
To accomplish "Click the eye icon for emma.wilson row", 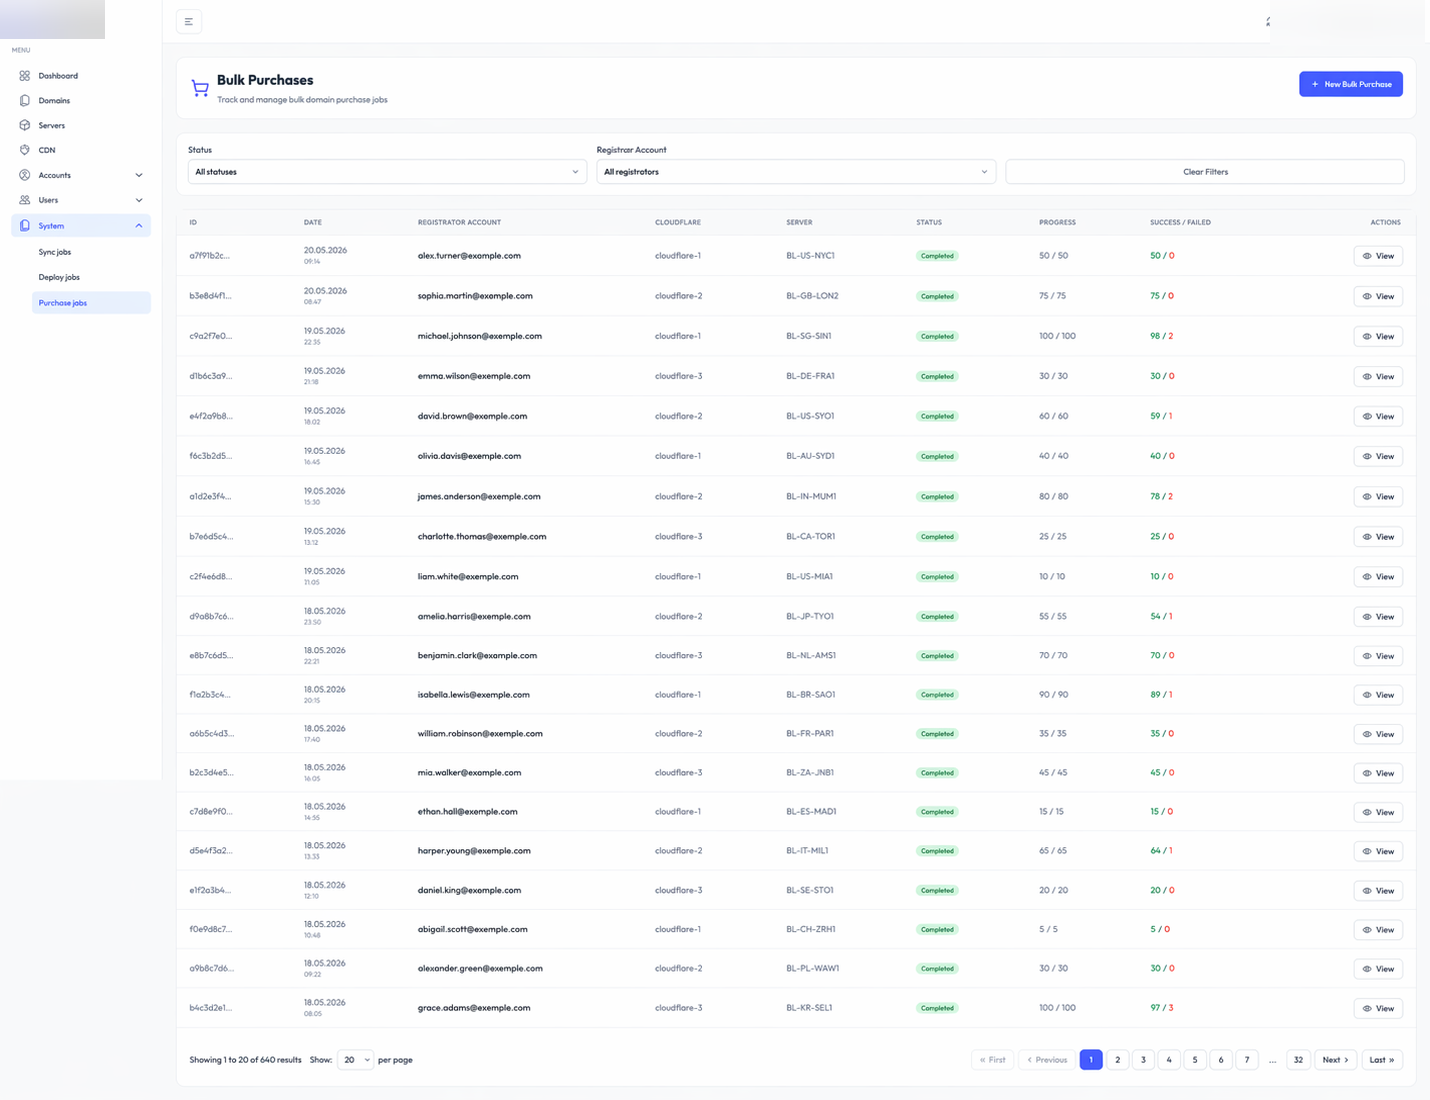I will pyautogui.click(x=1367, y=377).
